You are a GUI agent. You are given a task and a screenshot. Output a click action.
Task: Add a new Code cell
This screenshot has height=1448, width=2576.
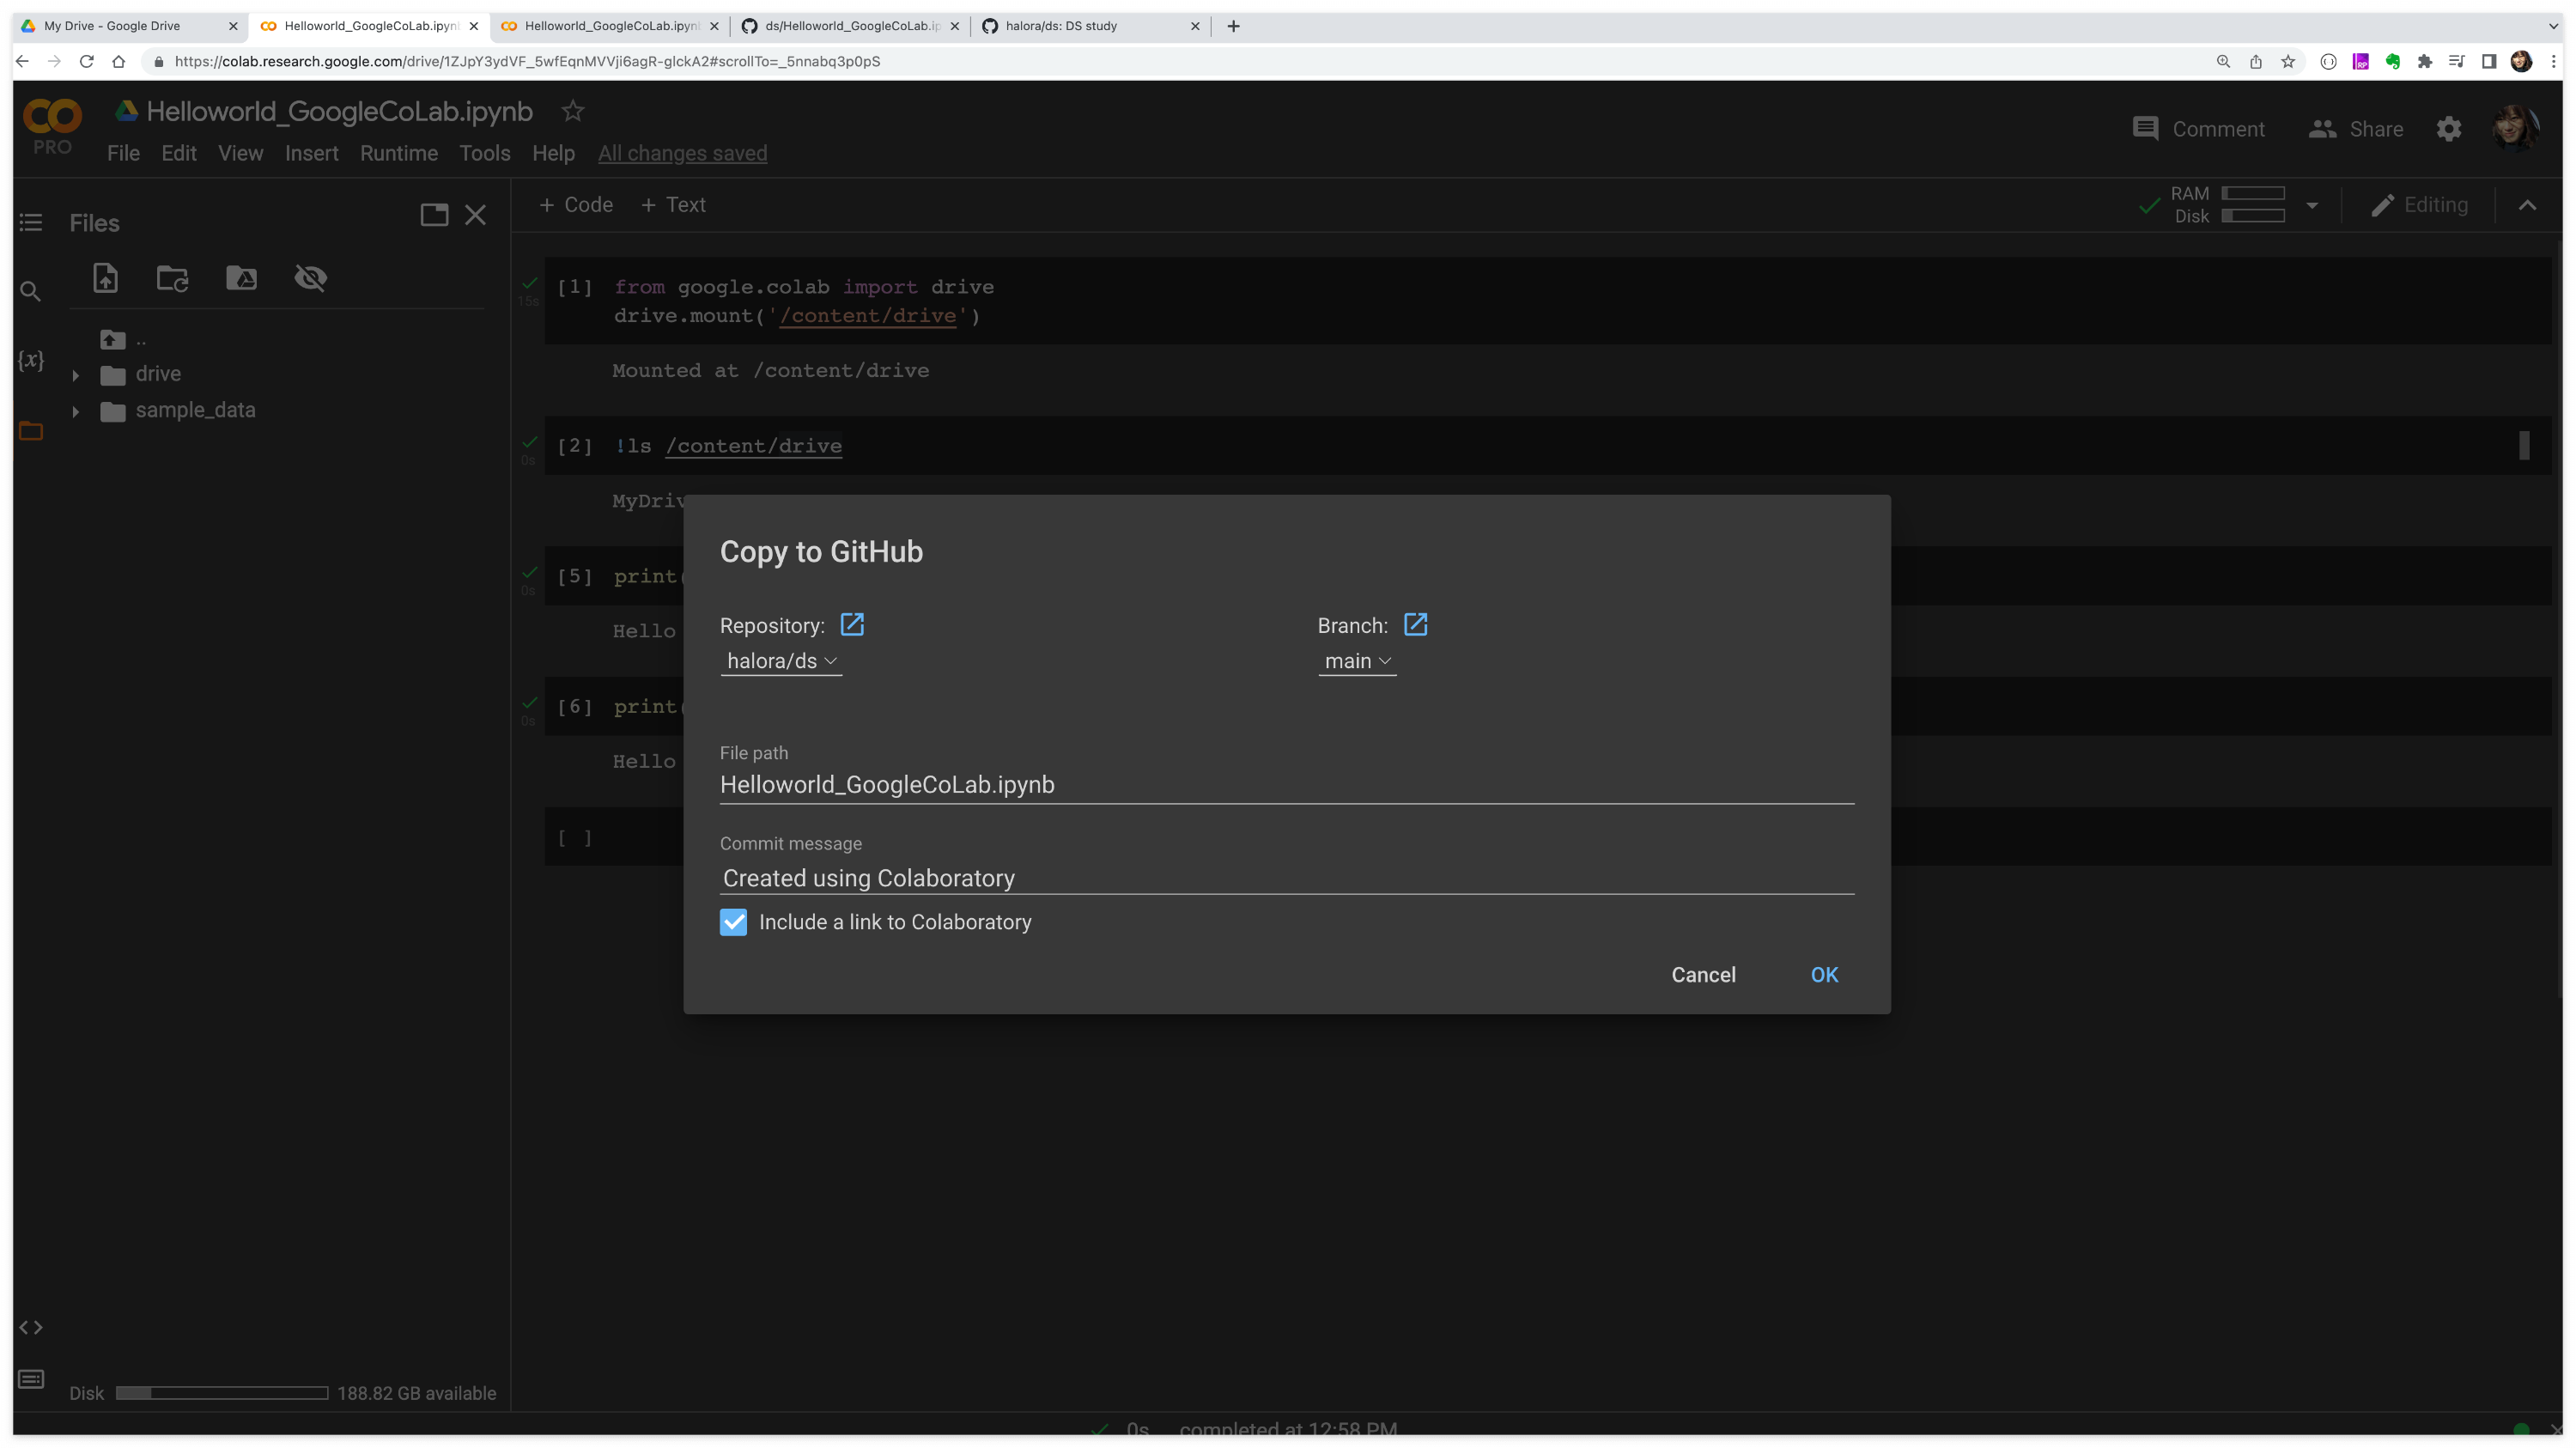point(576,205)
